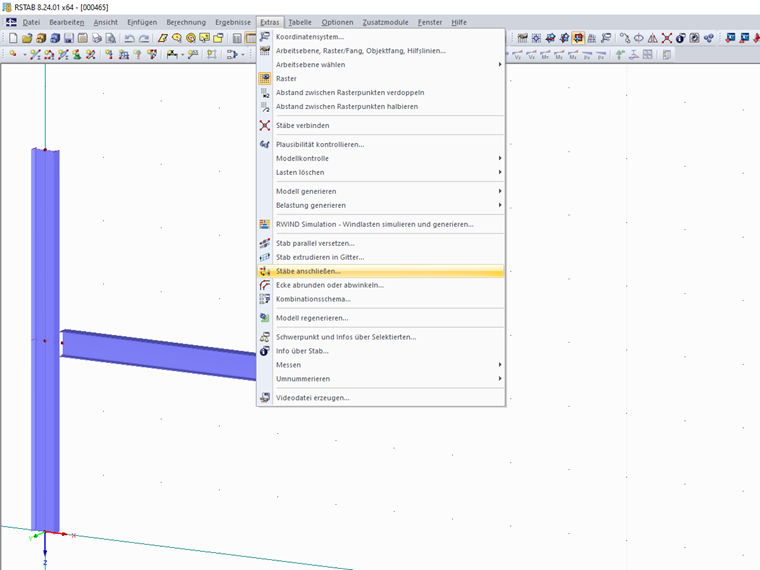
Task: Save the model using the floppy disk icon
Action: (69, 38)
